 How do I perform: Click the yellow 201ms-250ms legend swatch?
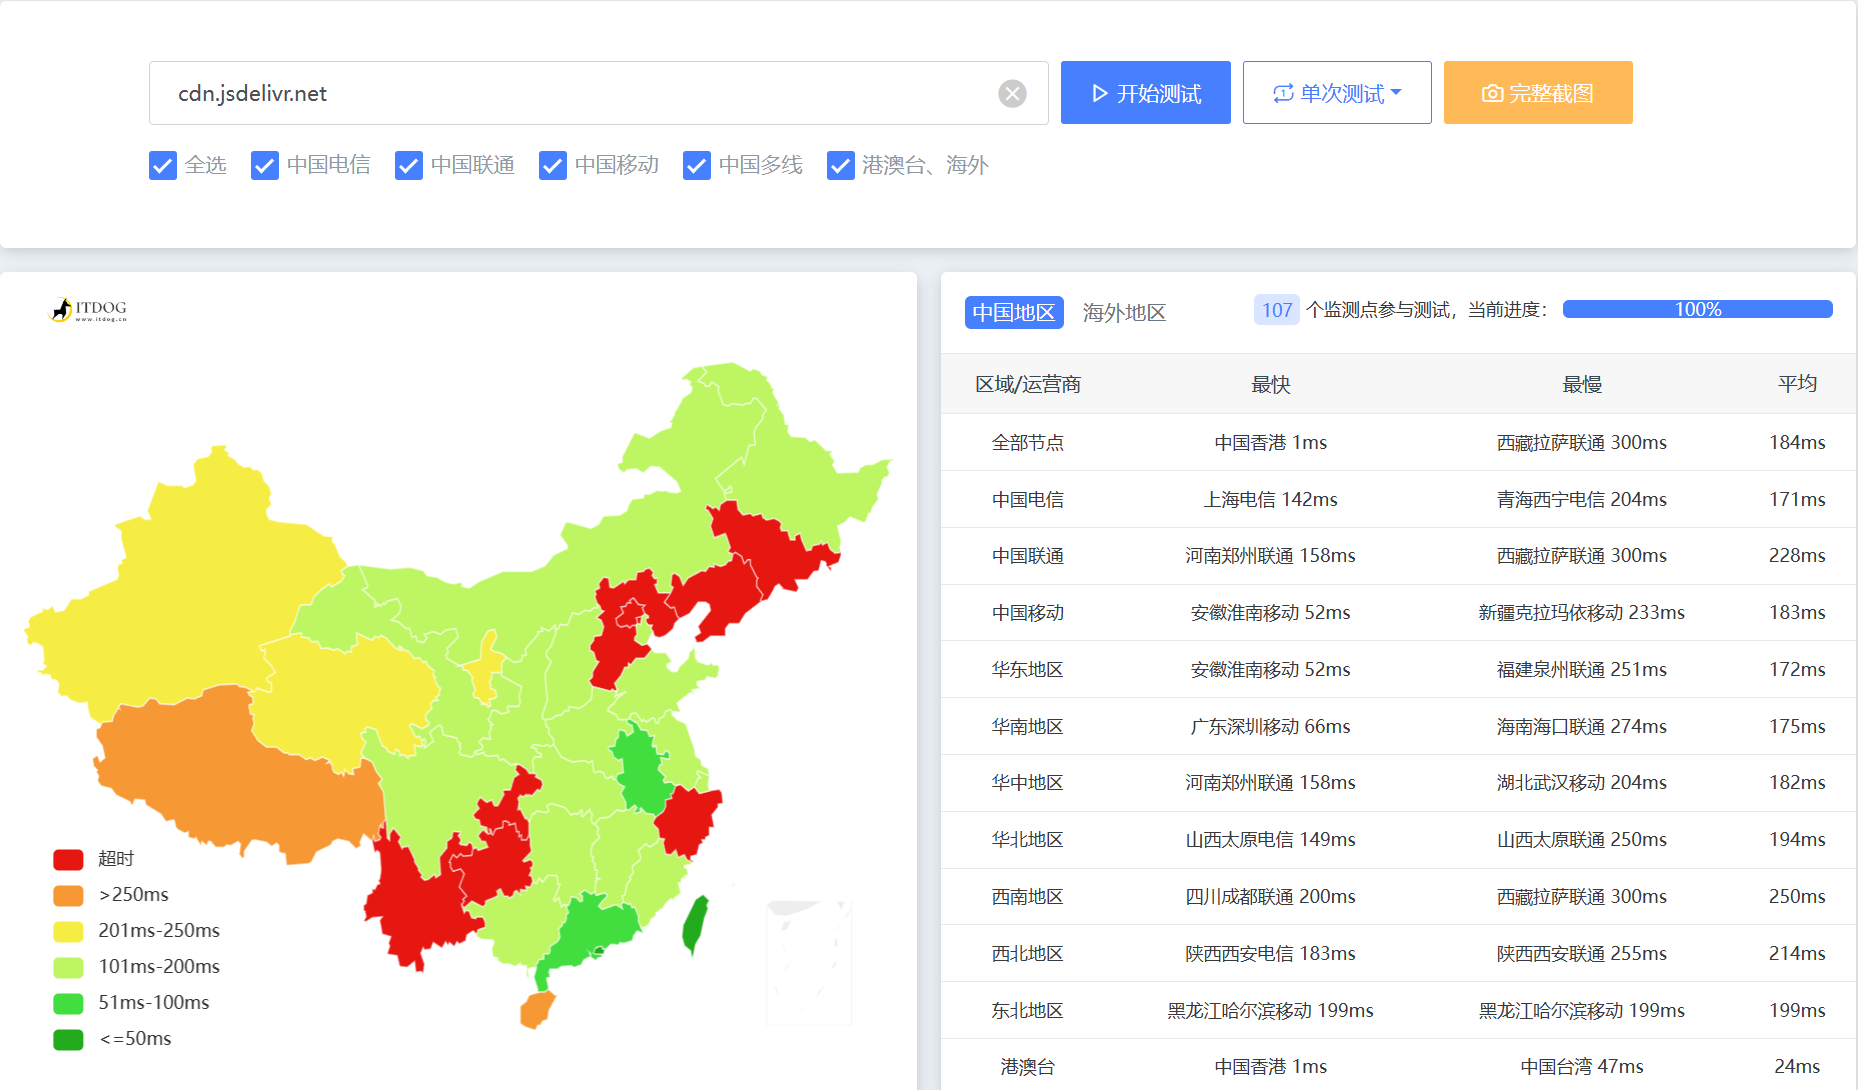[x=68, y=931]
